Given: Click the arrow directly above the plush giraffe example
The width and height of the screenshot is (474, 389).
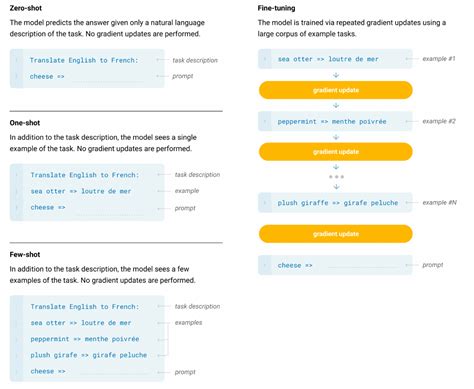Looking at the screenshot, I should tap(336, 187).
